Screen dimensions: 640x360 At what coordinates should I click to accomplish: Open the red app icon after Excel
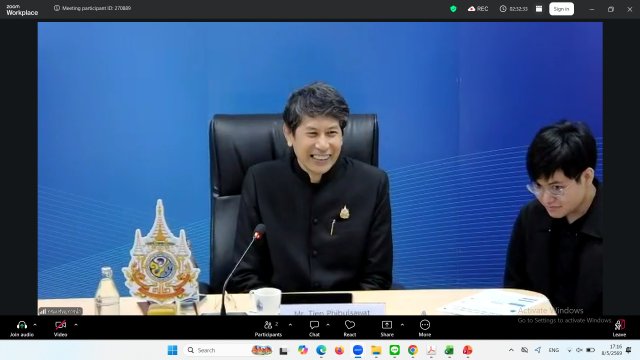tap(467, 350)
